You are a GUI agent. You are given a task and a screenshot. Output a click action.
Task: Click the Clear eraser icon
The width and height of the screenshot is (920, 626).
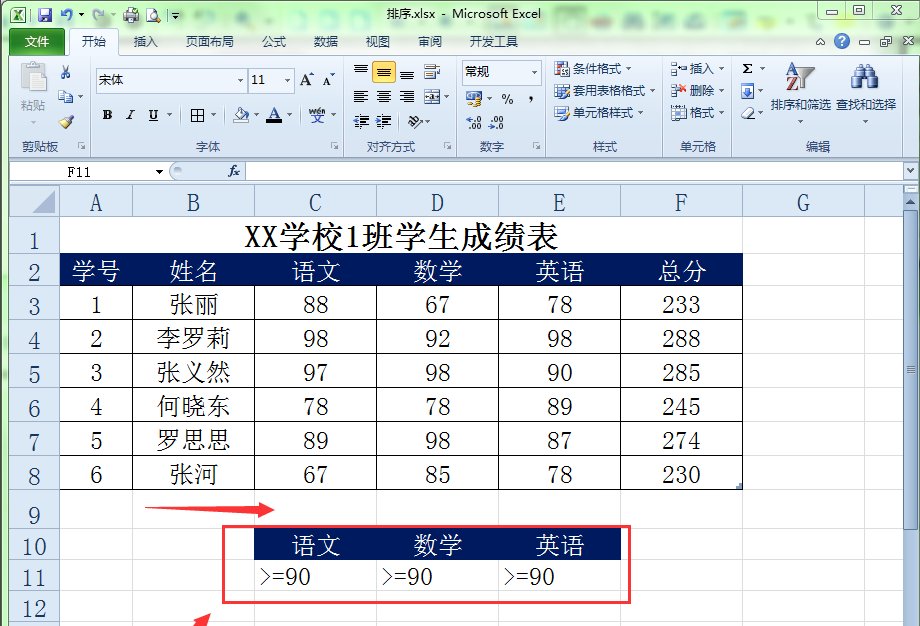pyautogui.click(x=748, y=113)
